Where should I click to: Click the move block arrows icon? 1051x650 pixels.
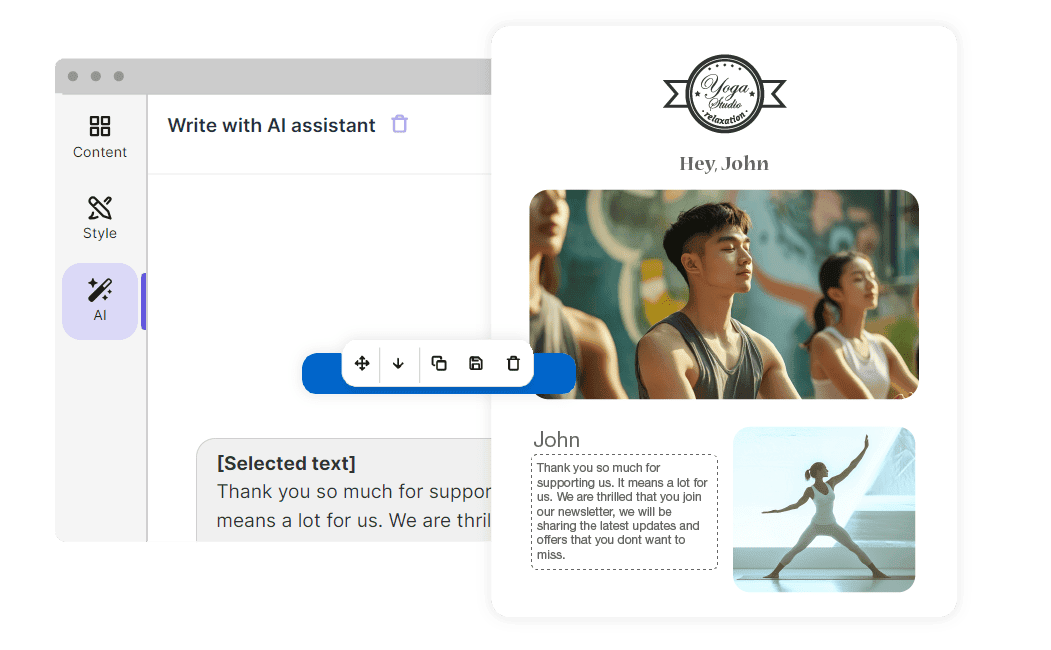(x=362, y=363)
